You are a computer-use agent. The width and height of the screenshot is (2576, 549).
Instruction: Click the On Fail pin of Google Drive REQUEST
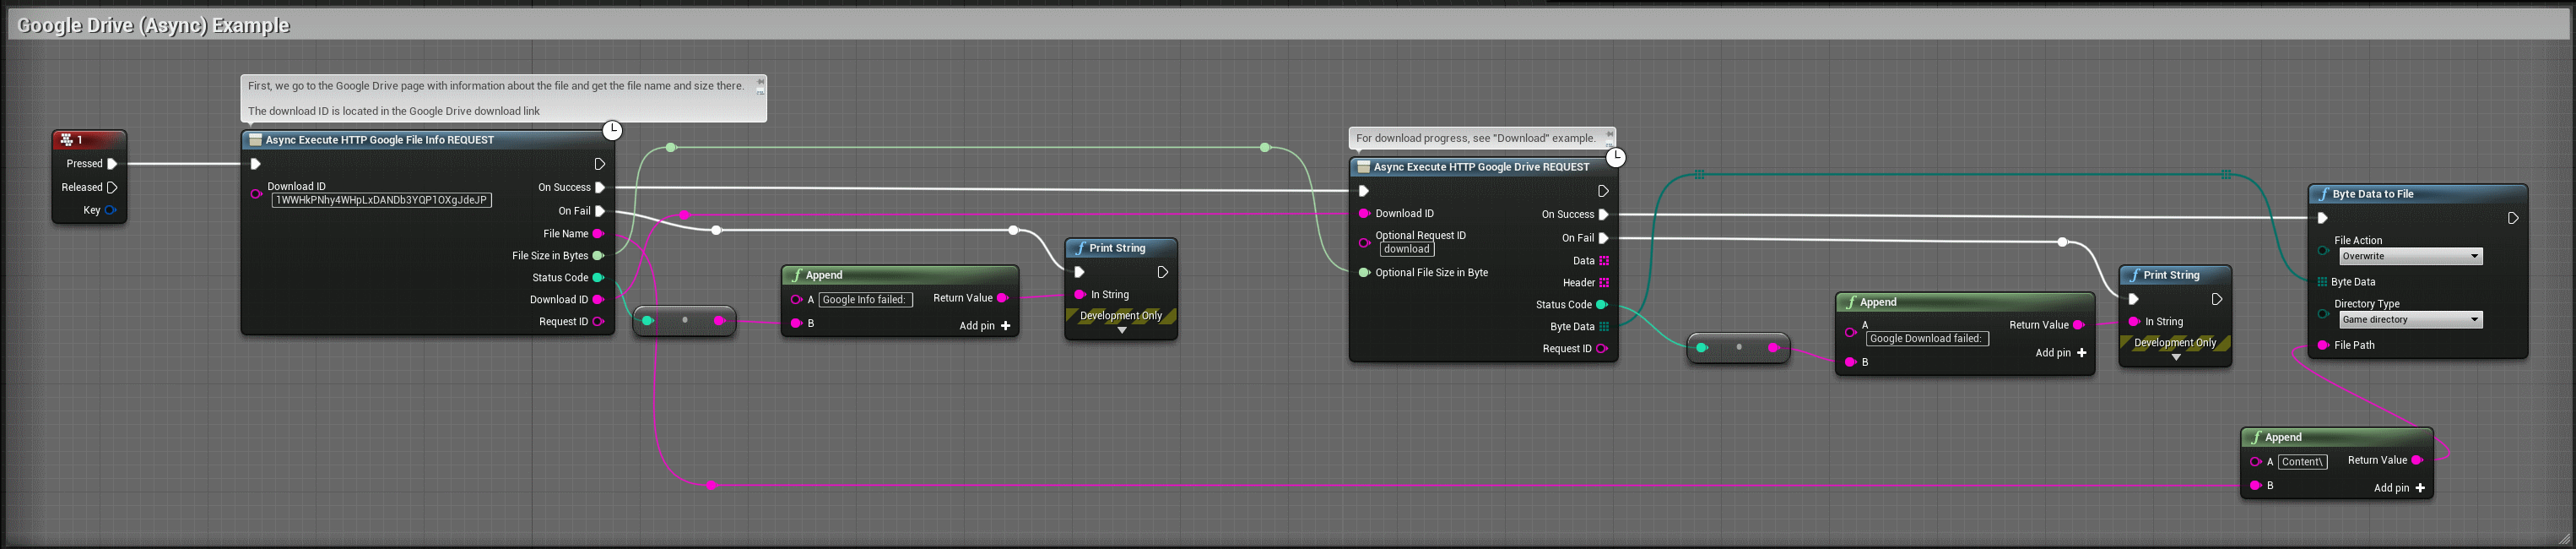1603,238
